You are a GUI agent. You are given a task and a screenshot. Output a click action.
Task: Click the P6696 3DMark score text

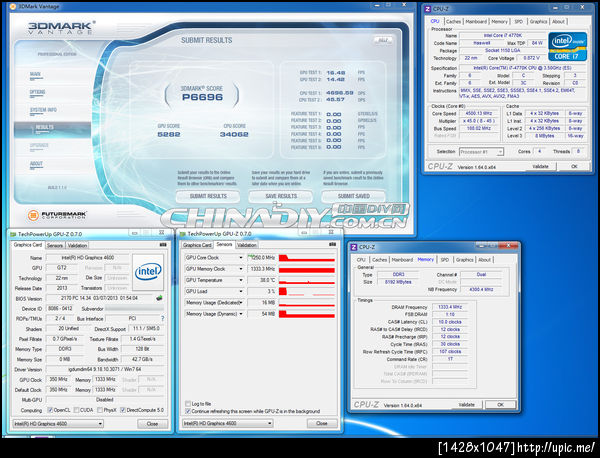202,97
